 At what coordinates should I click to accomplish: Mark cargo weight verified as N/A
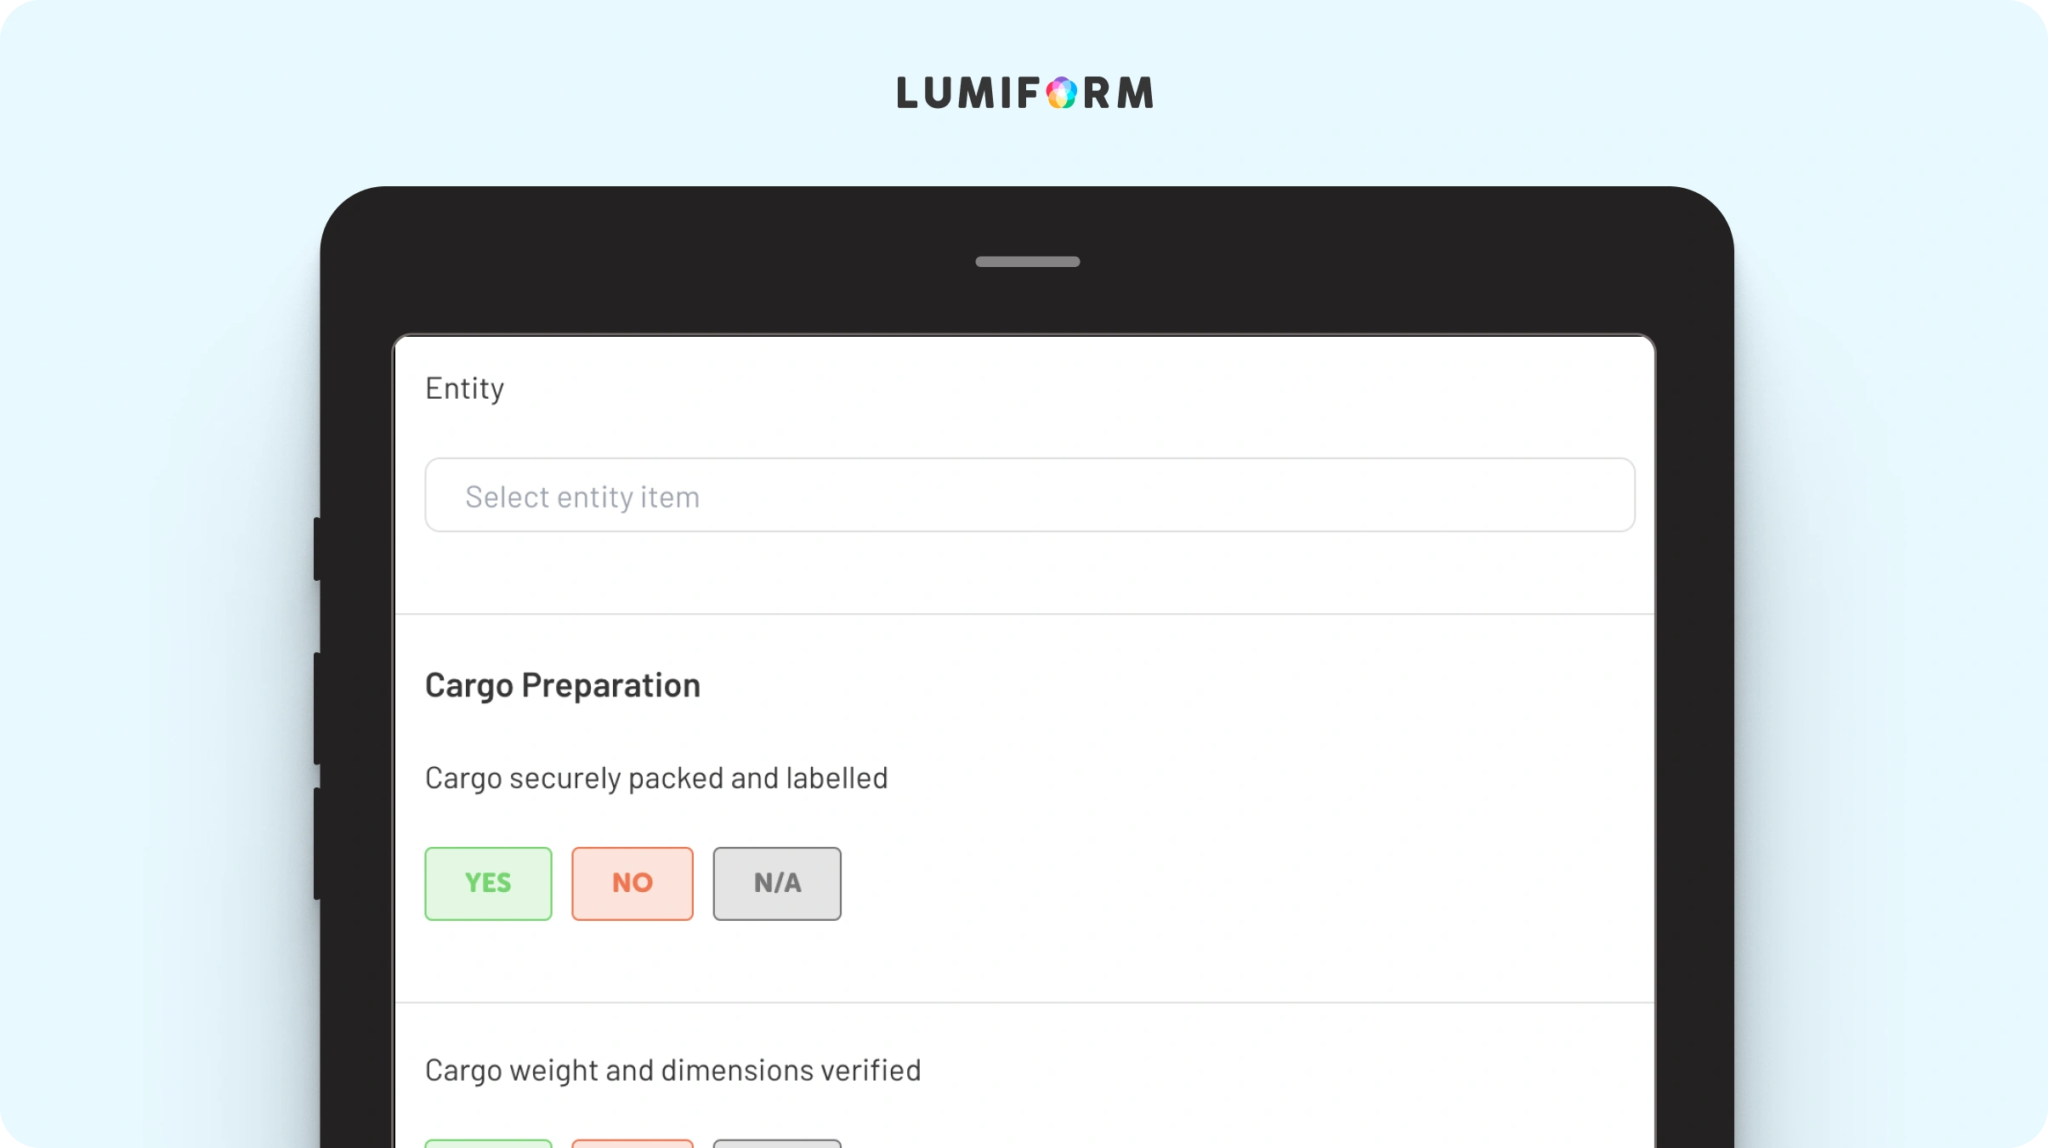tap(777, 1142)
